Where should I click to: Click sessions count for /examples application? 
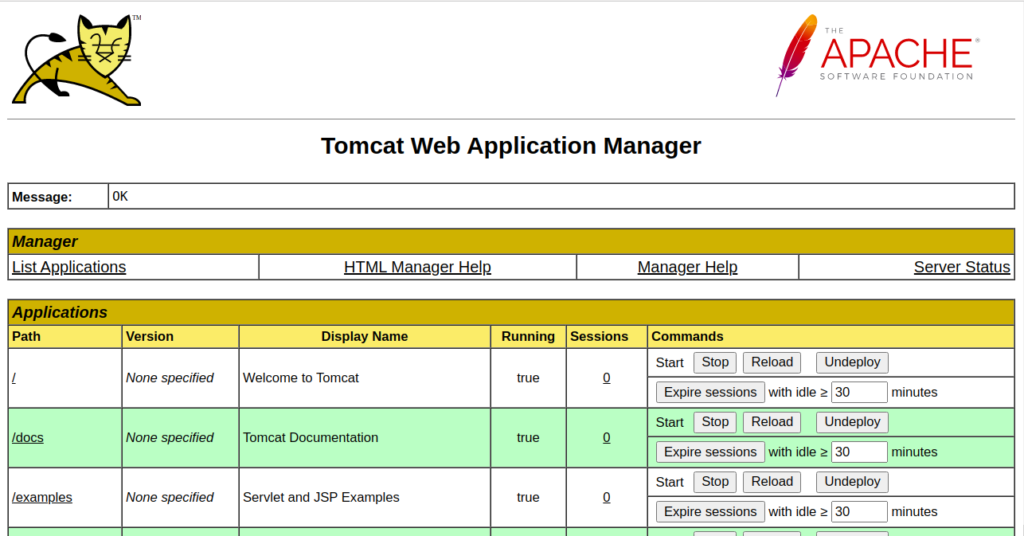click(x=607, y=497)
